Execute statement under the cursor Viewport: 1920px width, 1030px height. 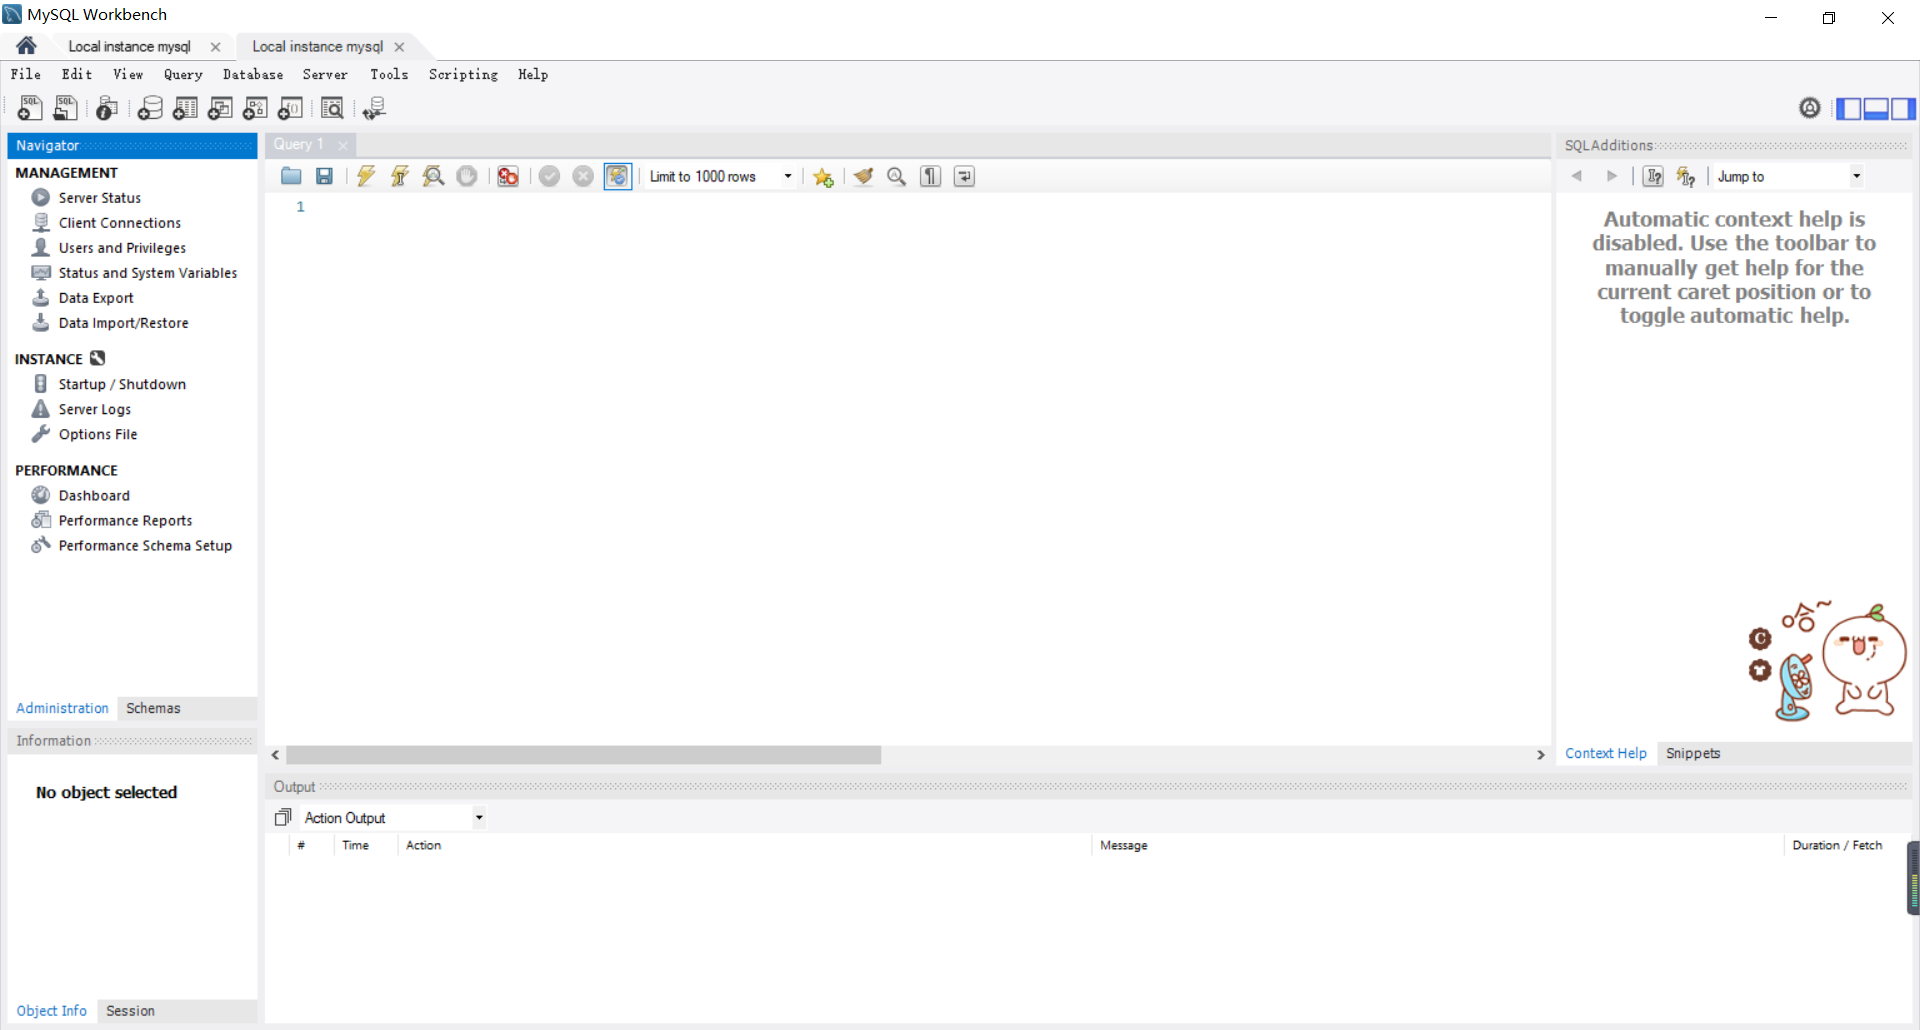[400, 176]
